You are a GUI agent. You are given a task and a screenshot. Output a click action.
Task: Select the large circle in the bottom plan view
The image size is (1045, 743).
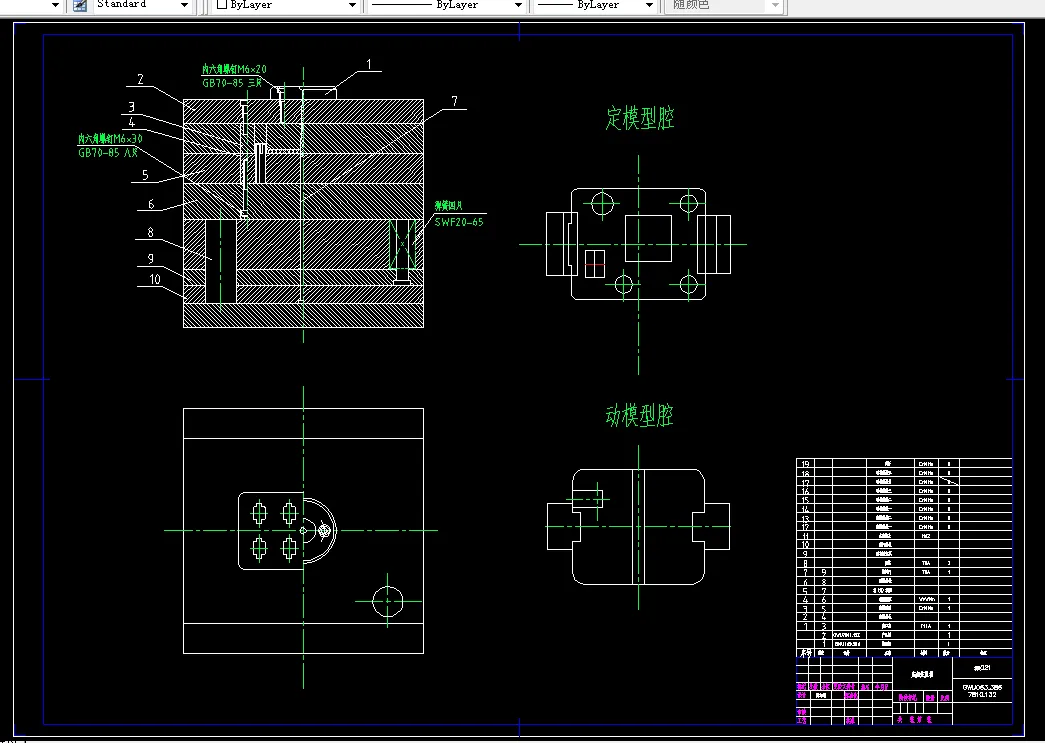tap(387, 601)
